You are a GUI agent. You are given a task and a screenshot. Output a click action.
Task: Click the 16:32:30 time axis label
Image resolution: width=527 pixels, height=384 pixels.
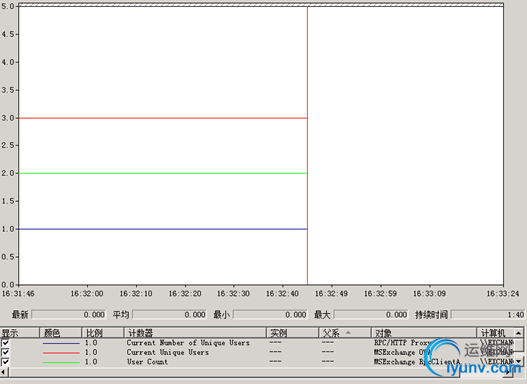pyautogui.click(x=233, y=294)
